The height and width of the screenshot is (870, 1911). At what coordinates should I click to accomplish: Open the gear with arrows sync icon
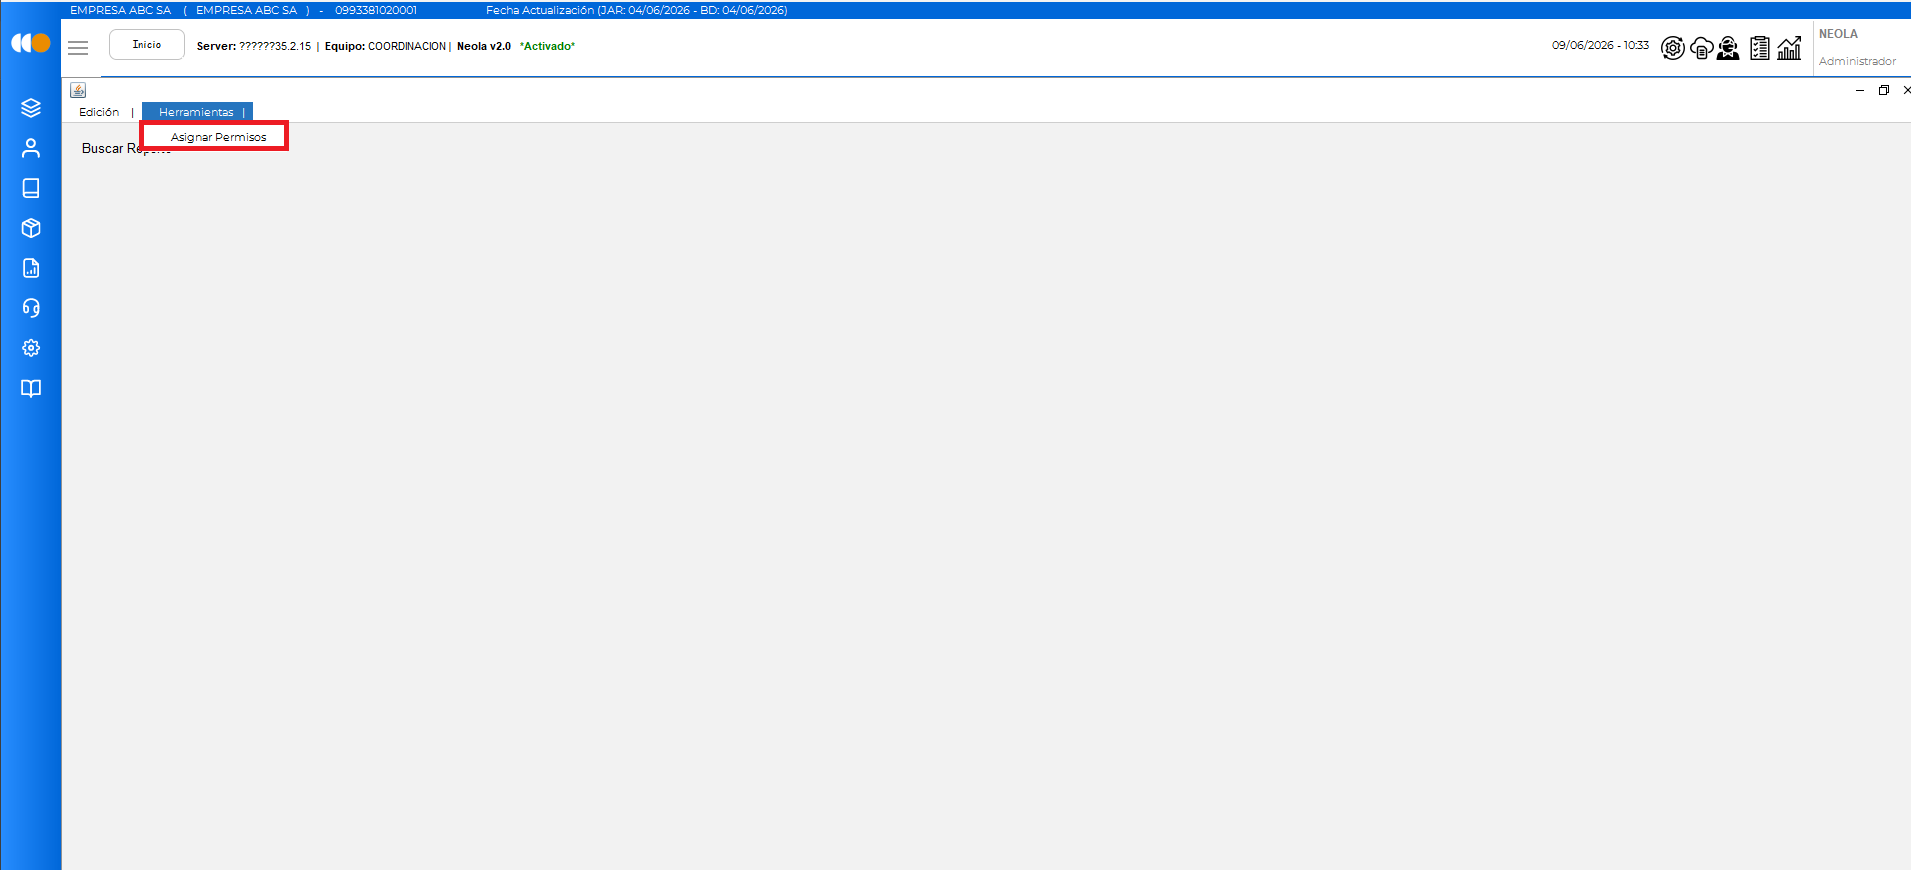coord(1673,47)
